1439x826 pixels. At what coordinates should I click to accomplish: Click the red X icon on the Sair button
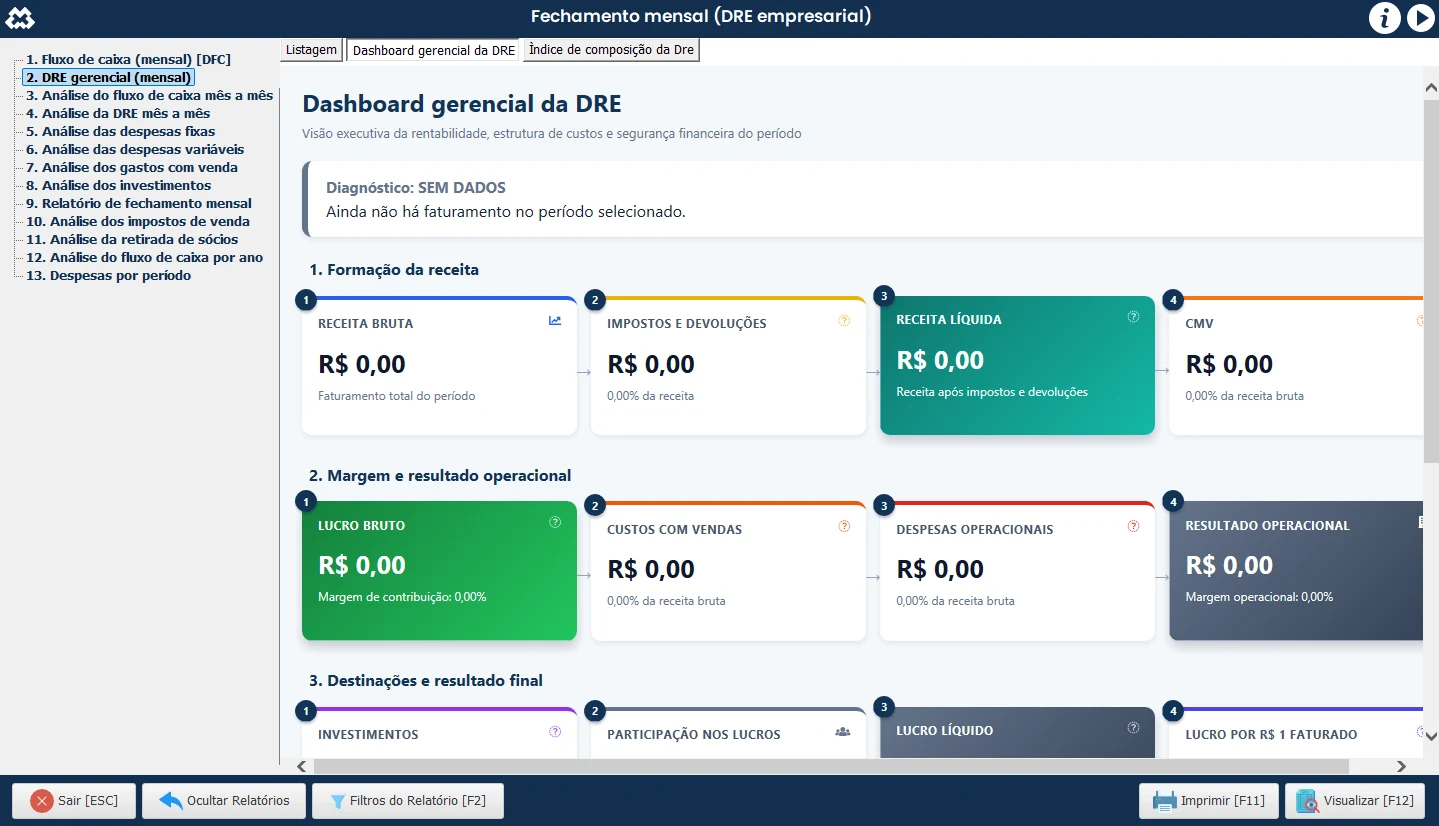[41, 801]
